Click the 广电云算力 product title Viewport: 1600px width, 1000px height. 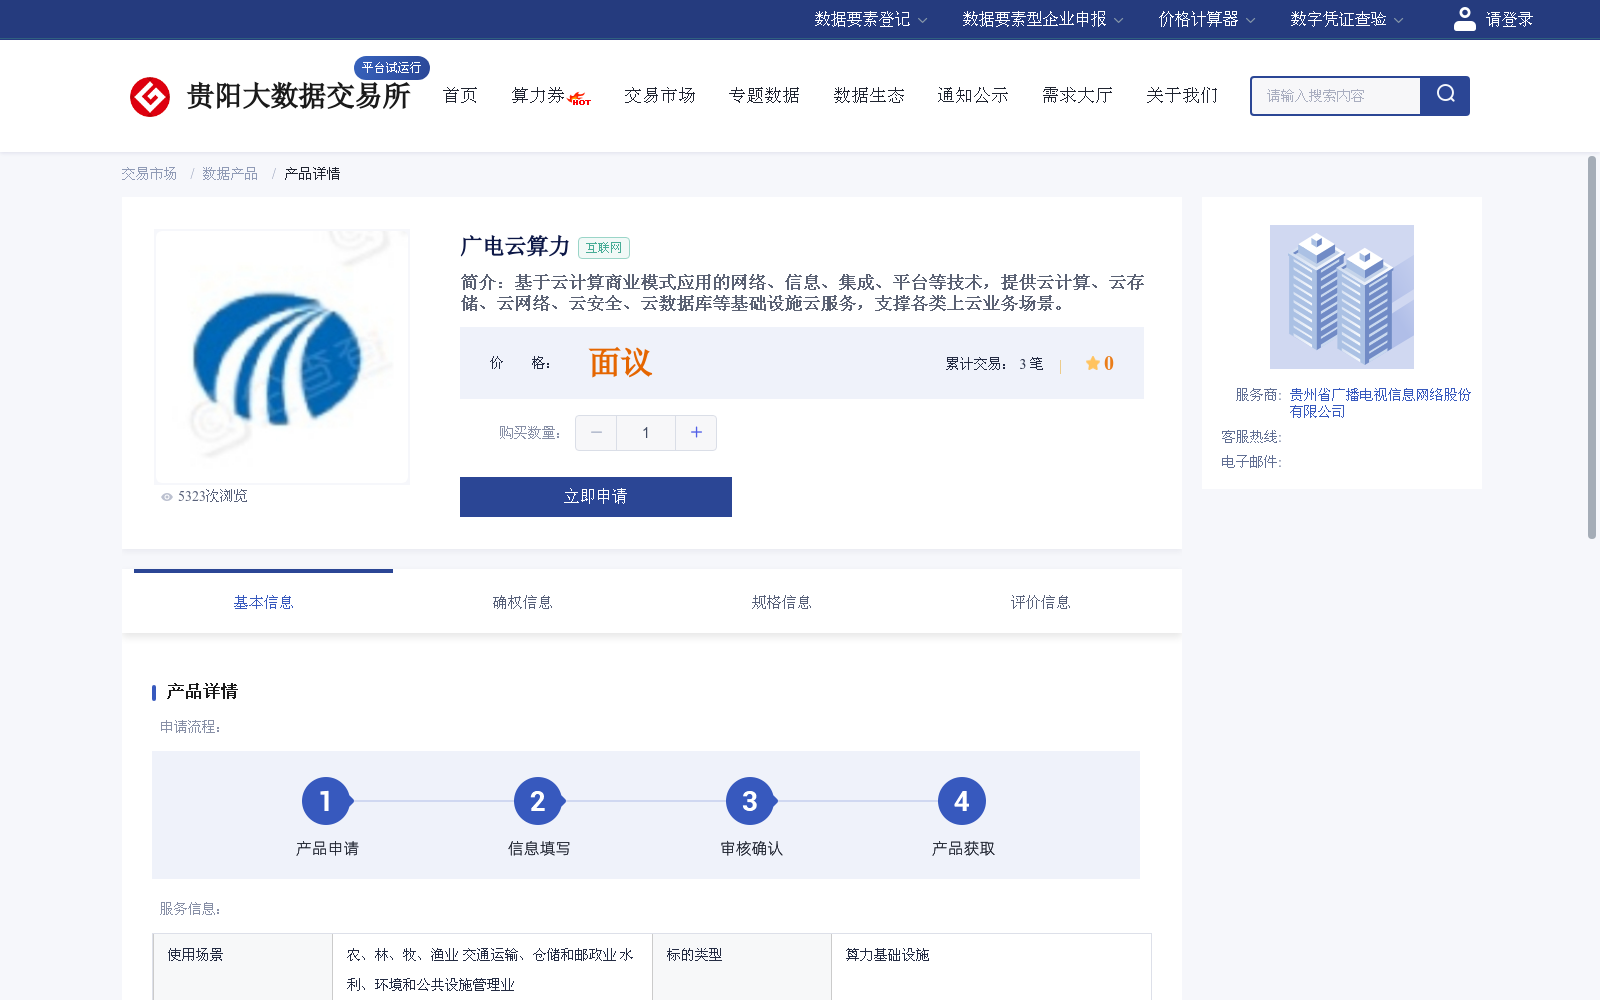pos(515,246)
